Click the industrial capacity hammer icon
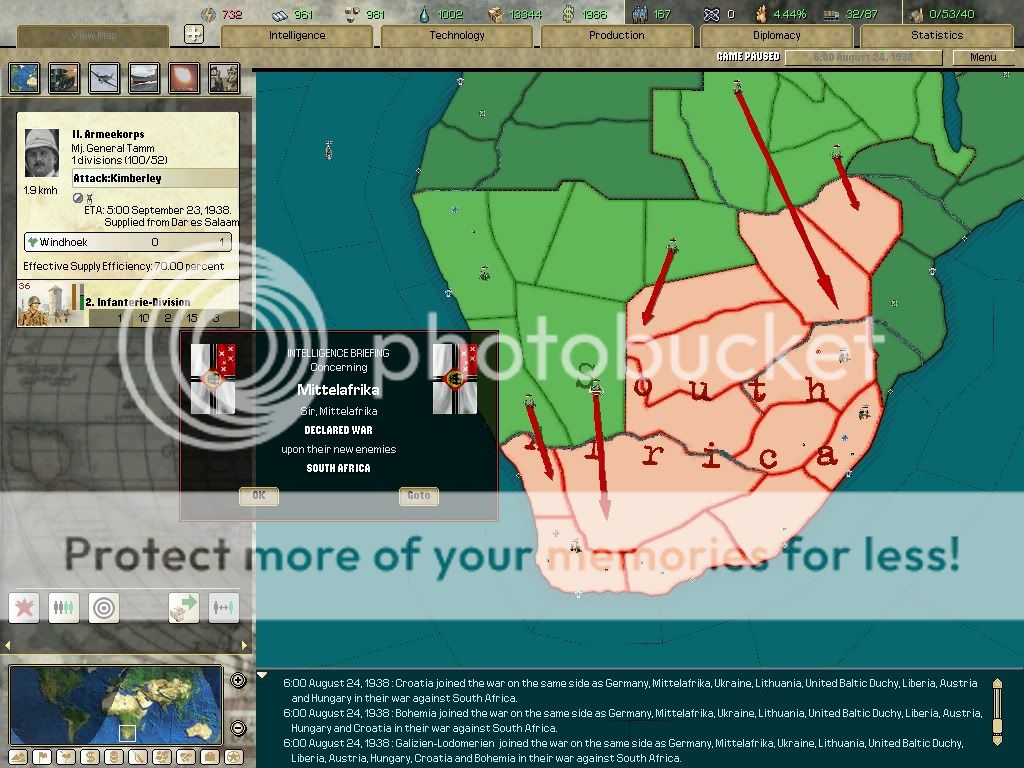The image size is (1024, 768). (917, 14)
